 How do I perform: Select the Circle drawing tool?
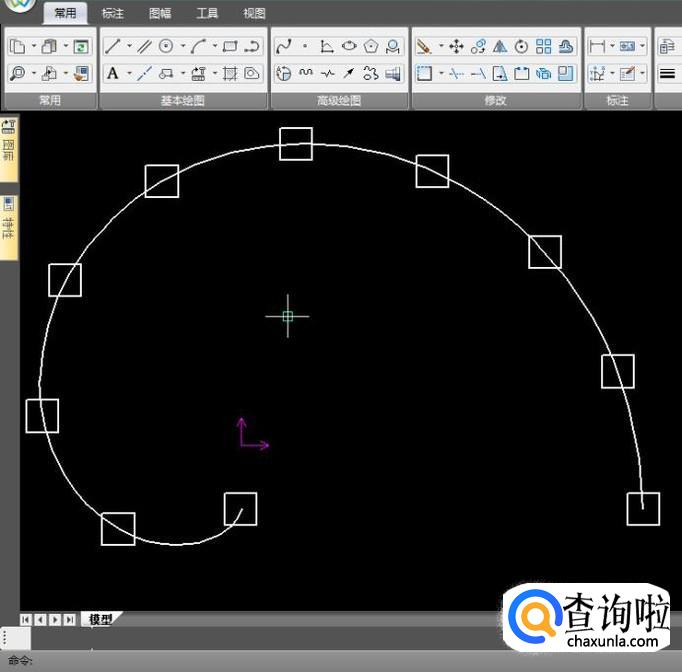[166, 46]
